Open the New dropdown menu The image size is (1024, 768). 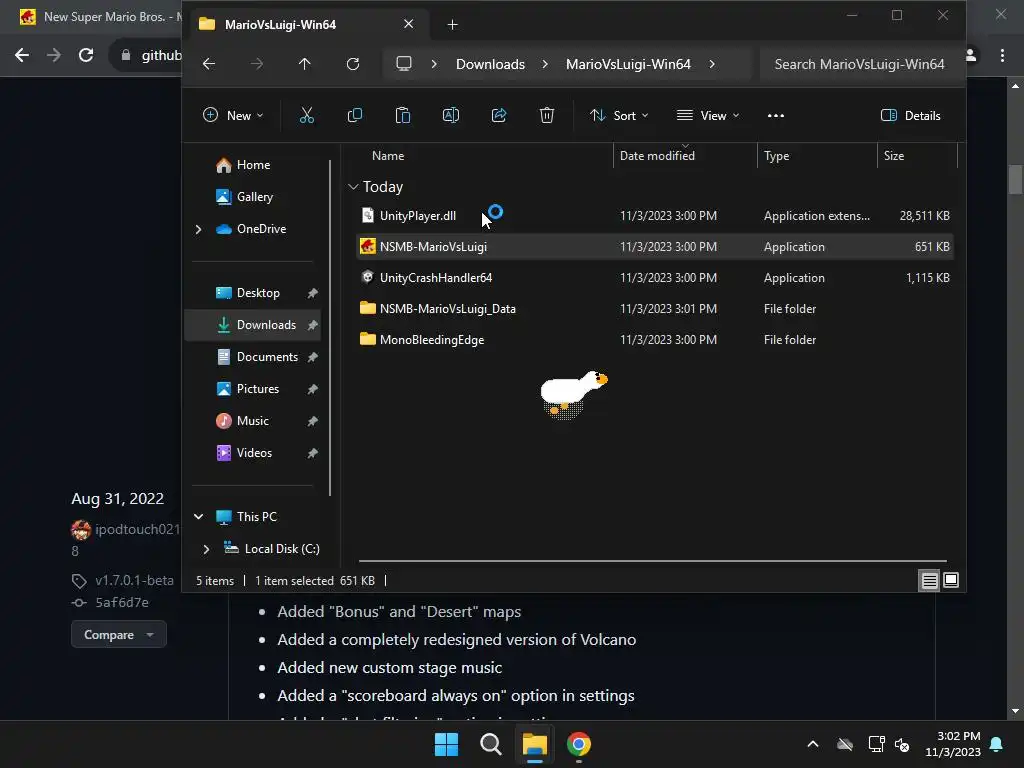pos(233,116)
